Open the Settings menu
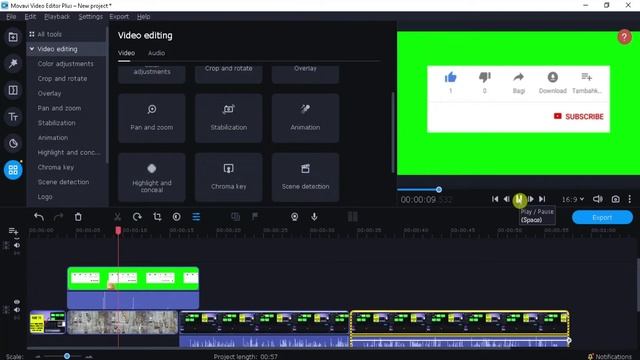The width and height of the screenshot is (640, 360). 91,16
